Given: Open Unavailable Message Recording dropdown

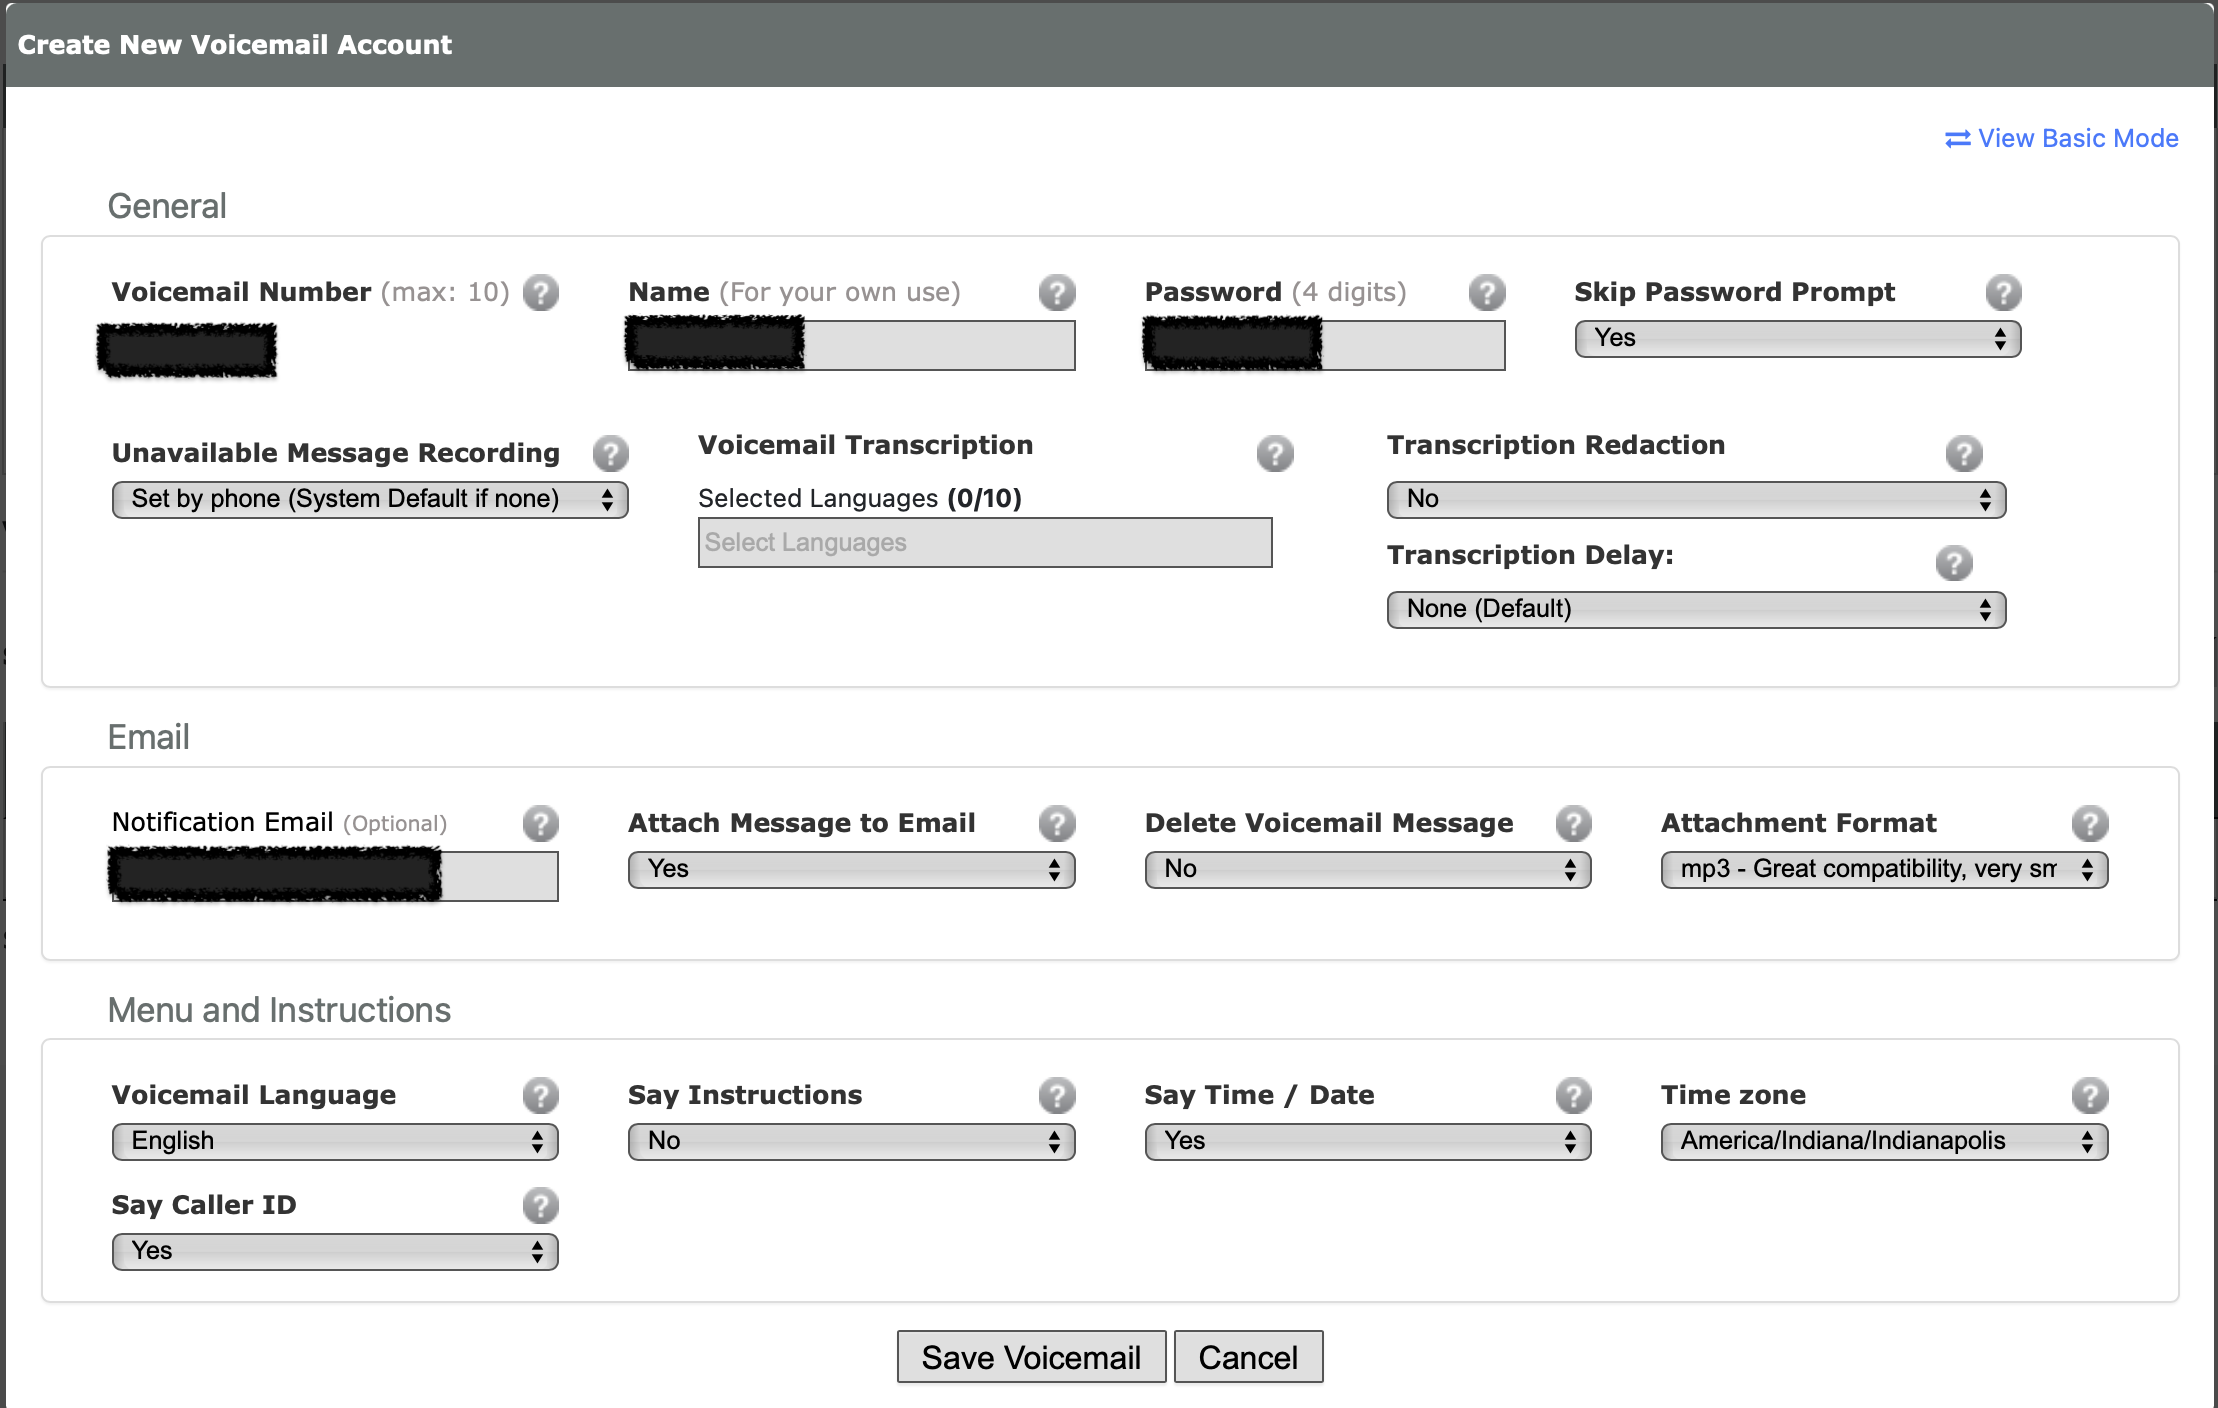Looking at the screenshot, I should (370, 500).
